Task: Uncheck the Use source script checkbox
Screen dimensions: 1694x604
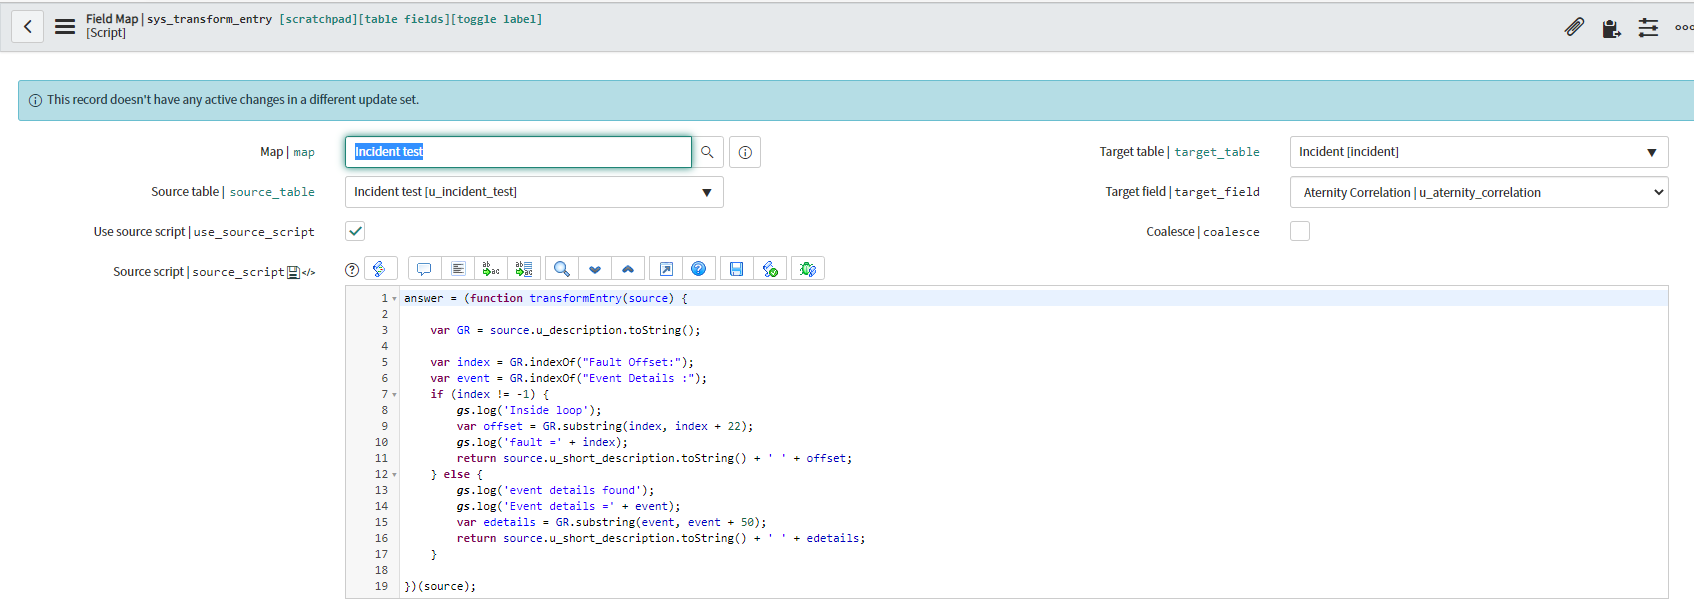Action: point(355,231)
